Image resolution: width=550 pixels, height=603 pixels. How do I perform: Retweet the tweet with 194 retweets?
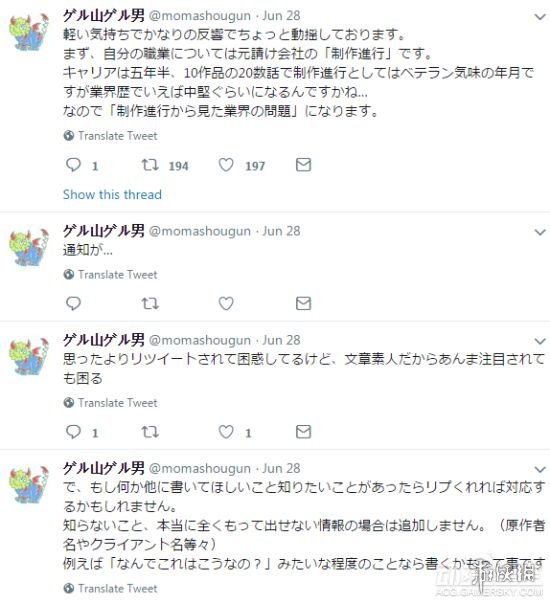(x=150, y=165)
